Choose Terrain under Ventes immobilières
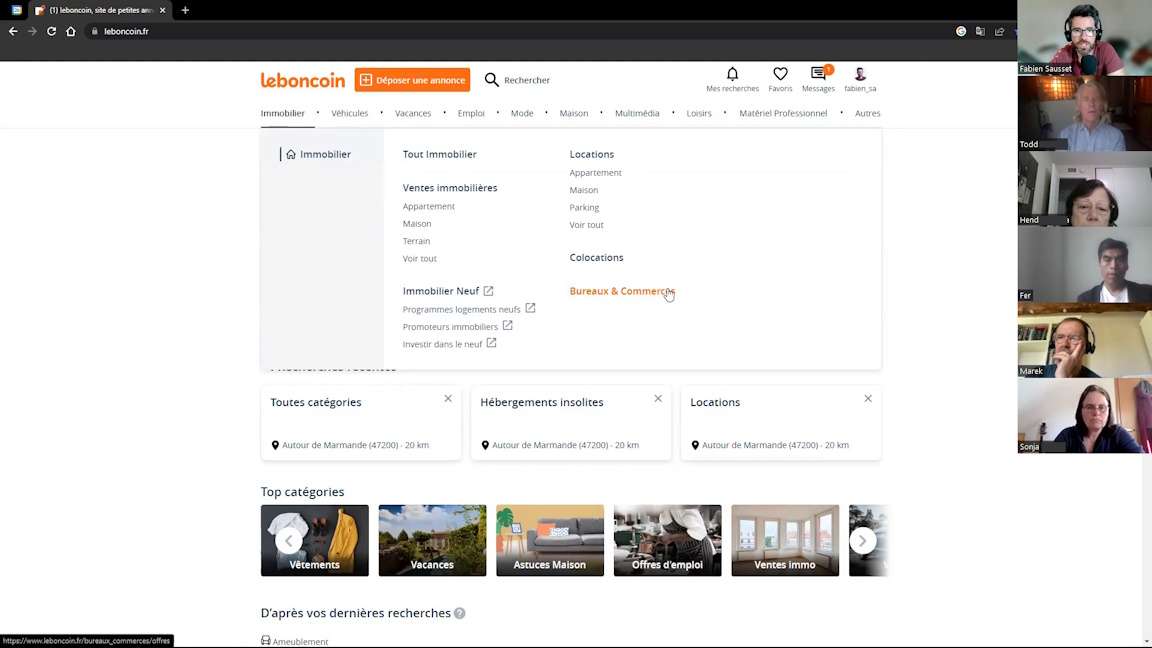 coord(417,241)
